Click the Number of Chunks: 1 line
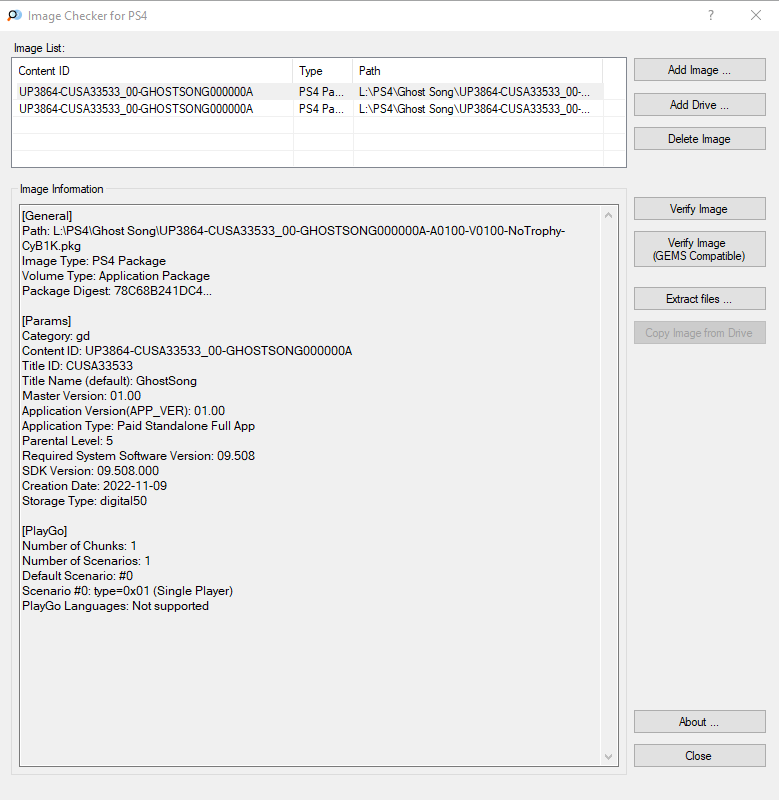 [79, 546]
